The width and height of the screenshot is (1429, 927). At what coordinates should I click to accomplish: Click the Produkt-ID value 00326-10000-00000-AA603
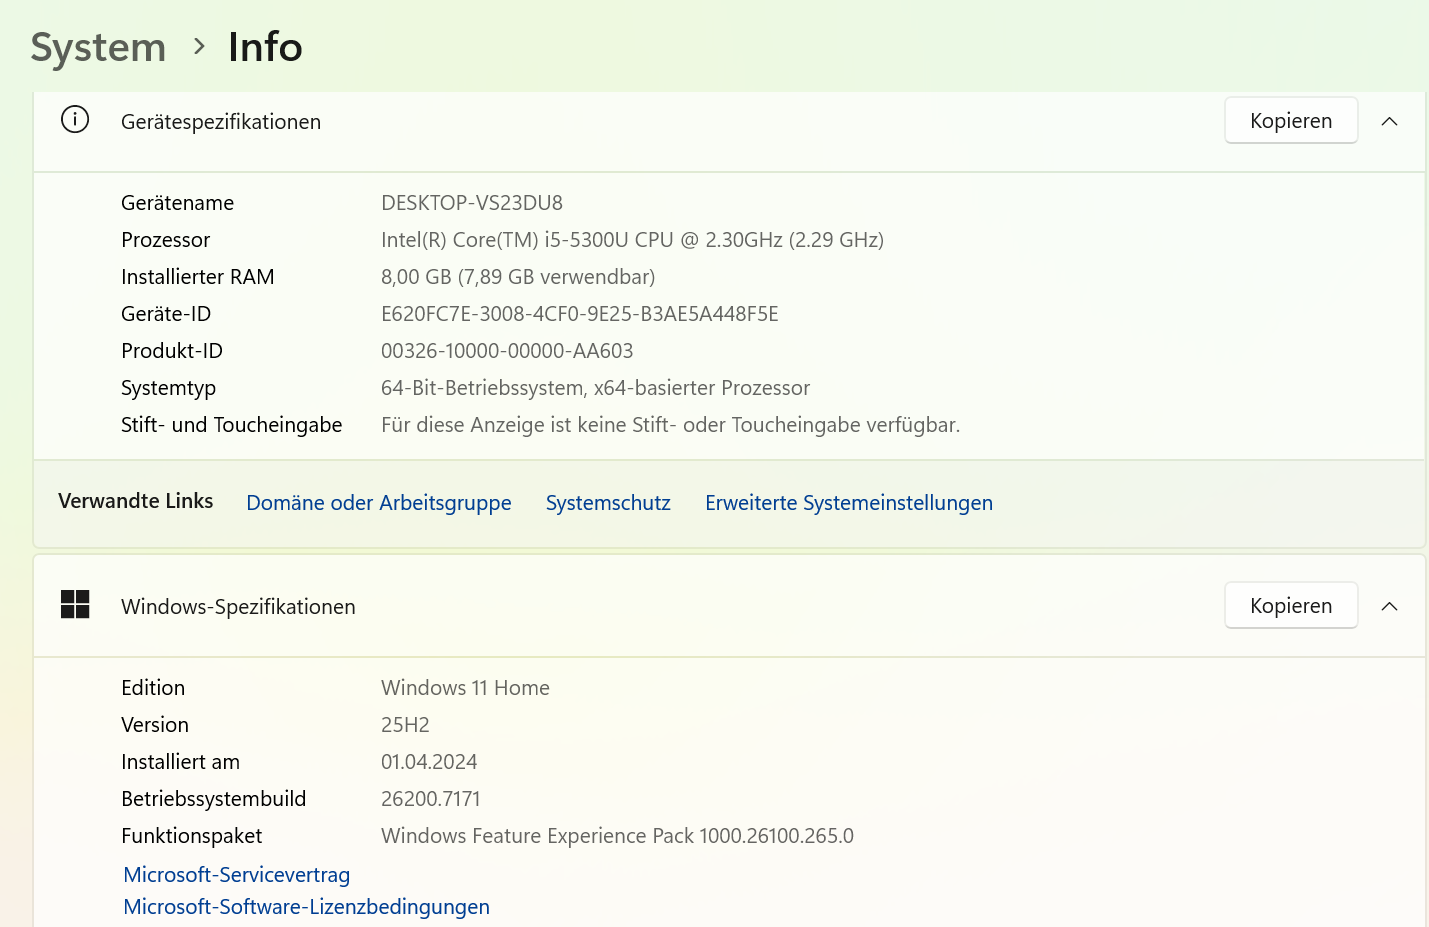[x=507, y=350]
